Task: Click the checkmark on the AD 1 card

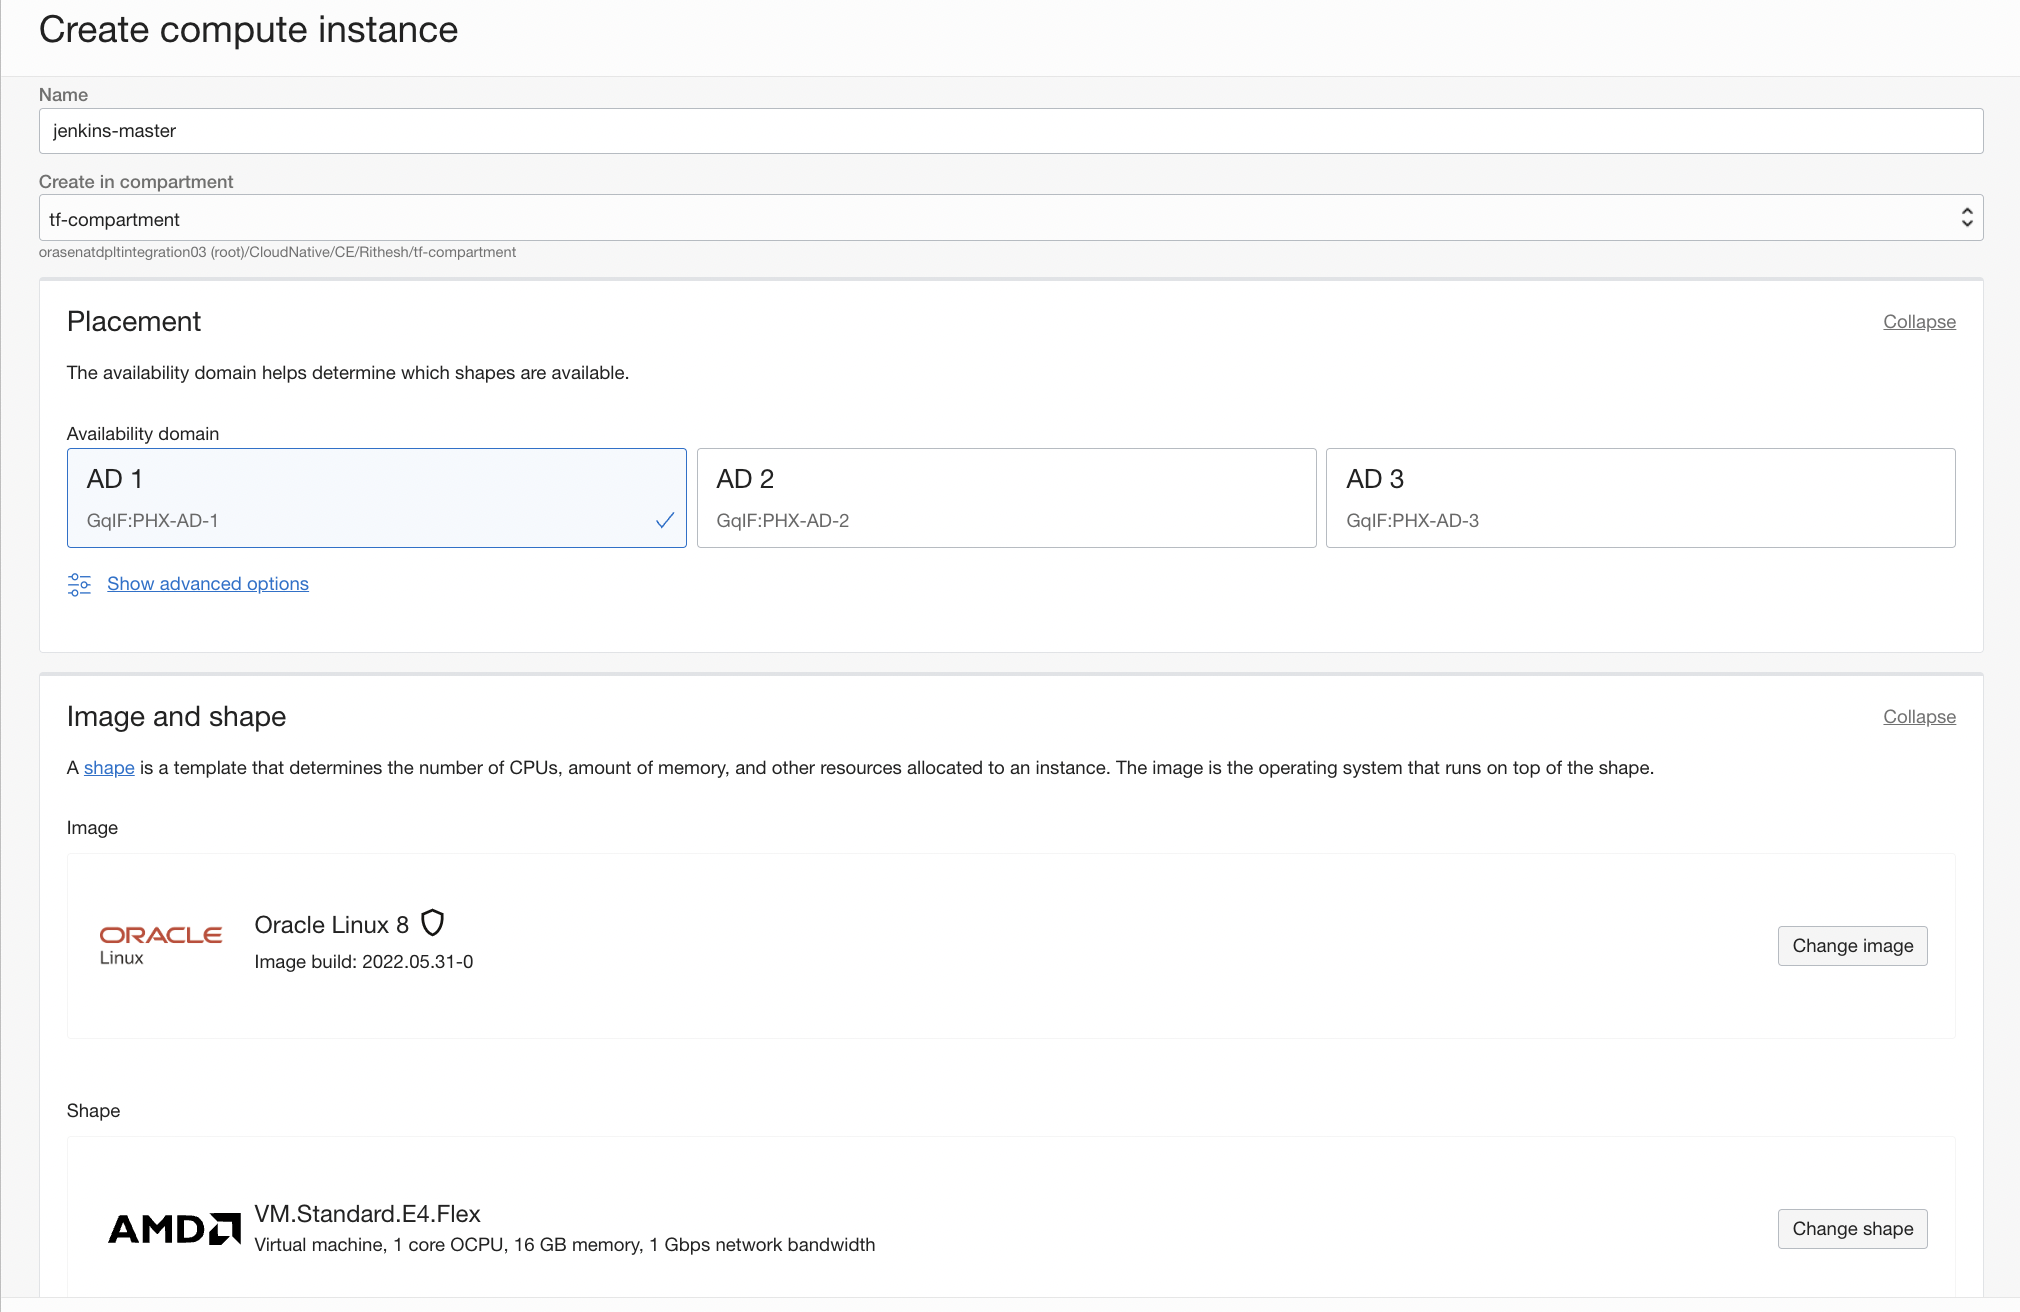Action: pyautogui.click(x=664, y=520)
